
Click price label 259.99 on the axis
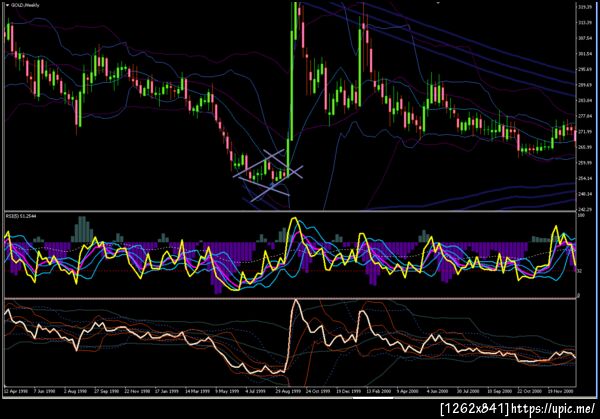pyautogui.click(x=584, y=163)
